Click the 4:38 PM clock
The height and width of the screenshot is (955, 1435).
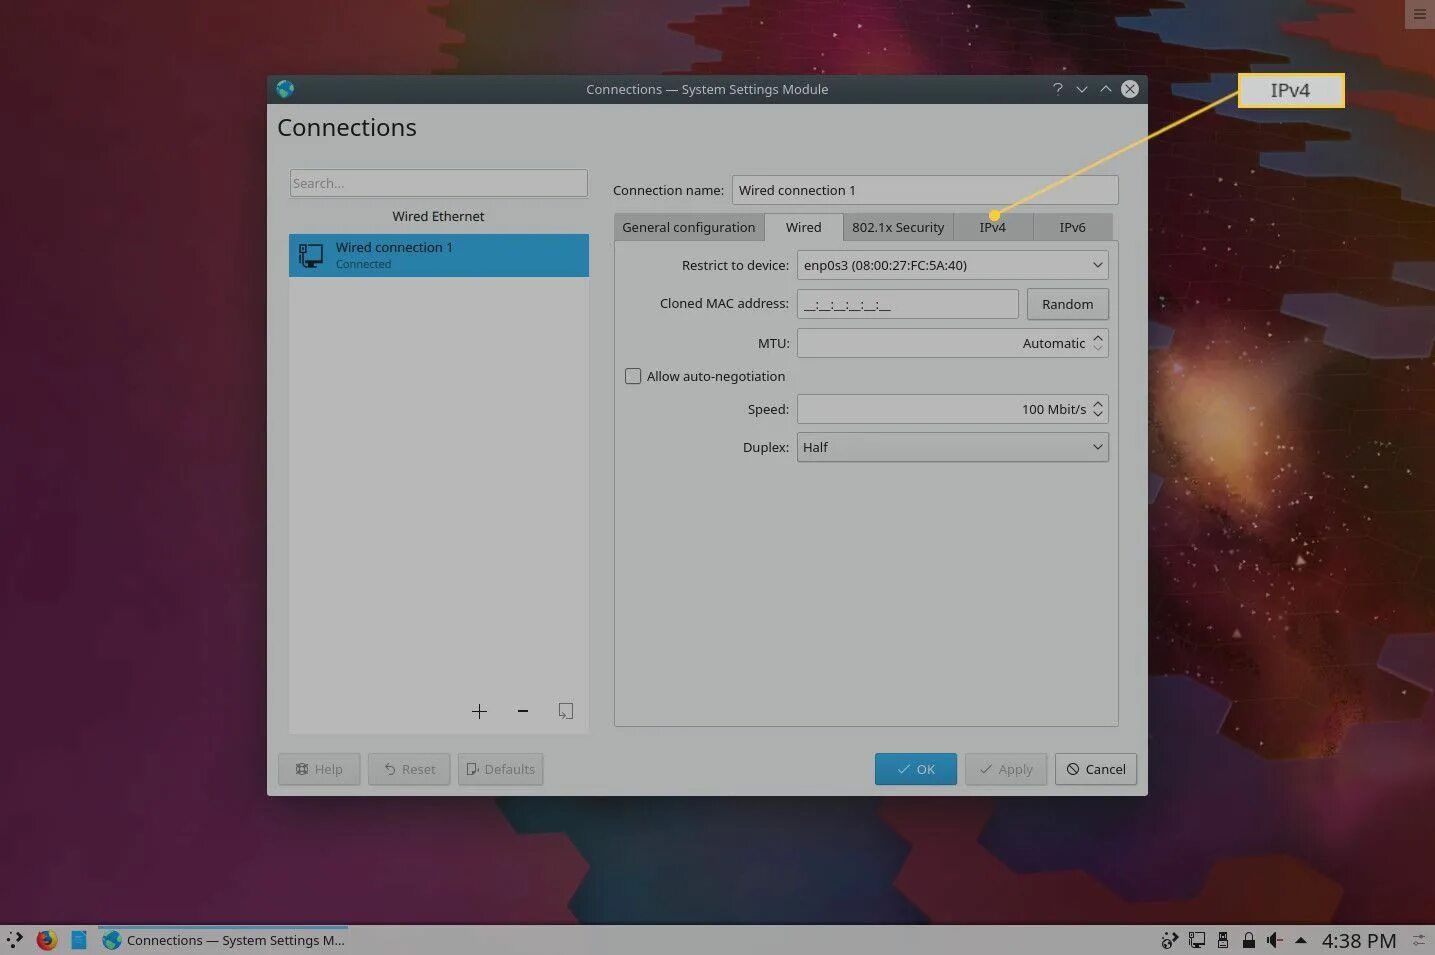1358,941
